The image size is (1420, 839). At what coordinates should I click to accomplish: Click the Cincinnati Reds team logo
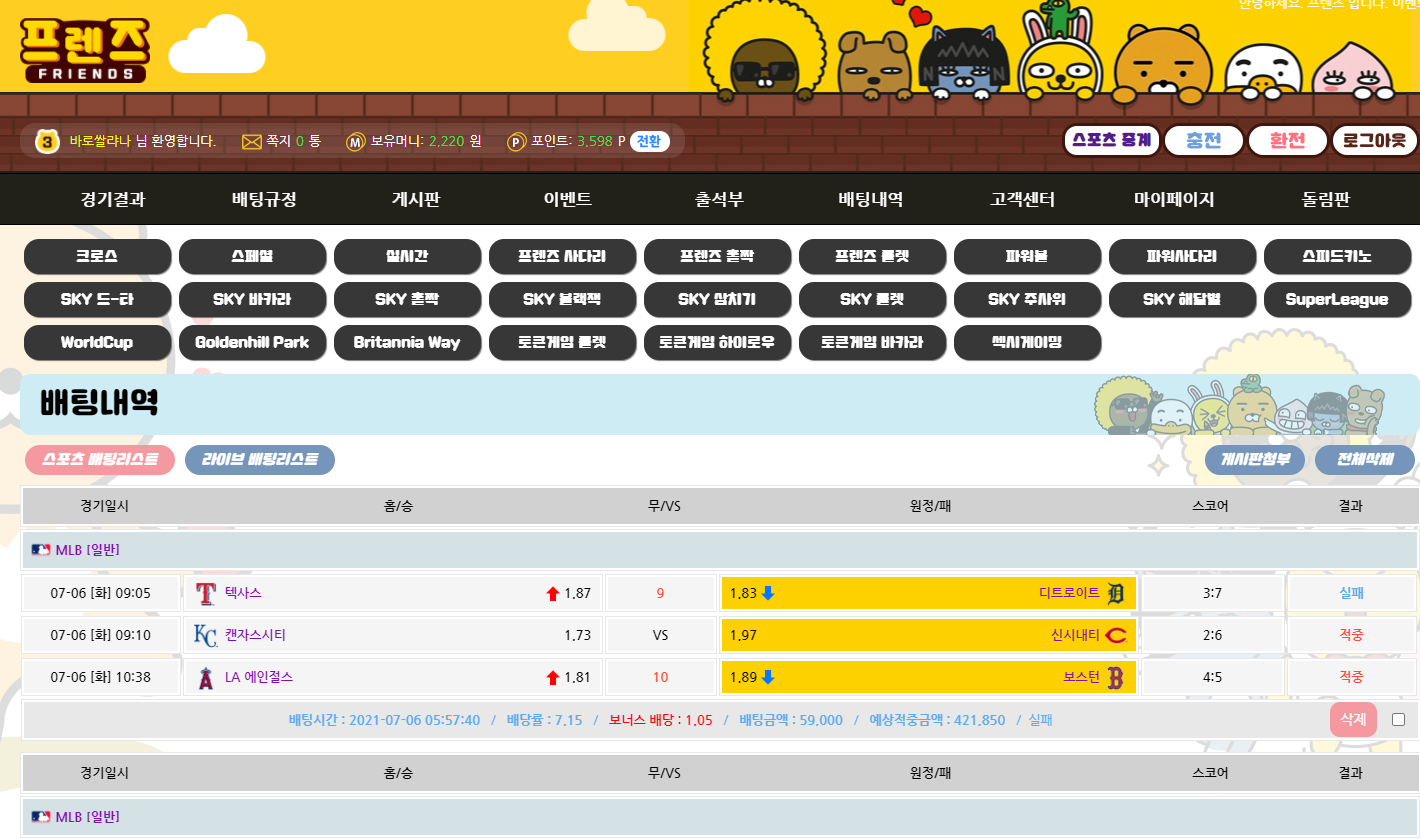pos(1116,636)
